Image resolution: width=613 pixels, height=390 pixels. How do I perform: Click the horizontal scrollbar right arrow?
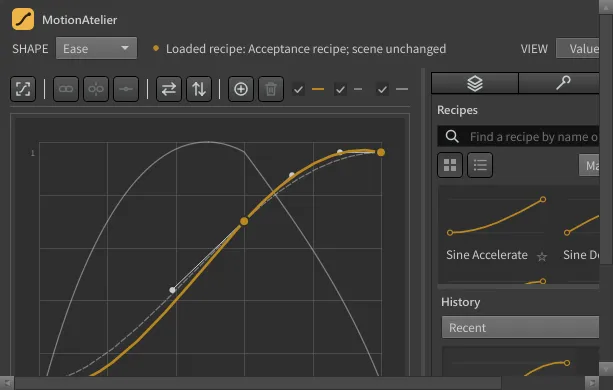point(592,383)
